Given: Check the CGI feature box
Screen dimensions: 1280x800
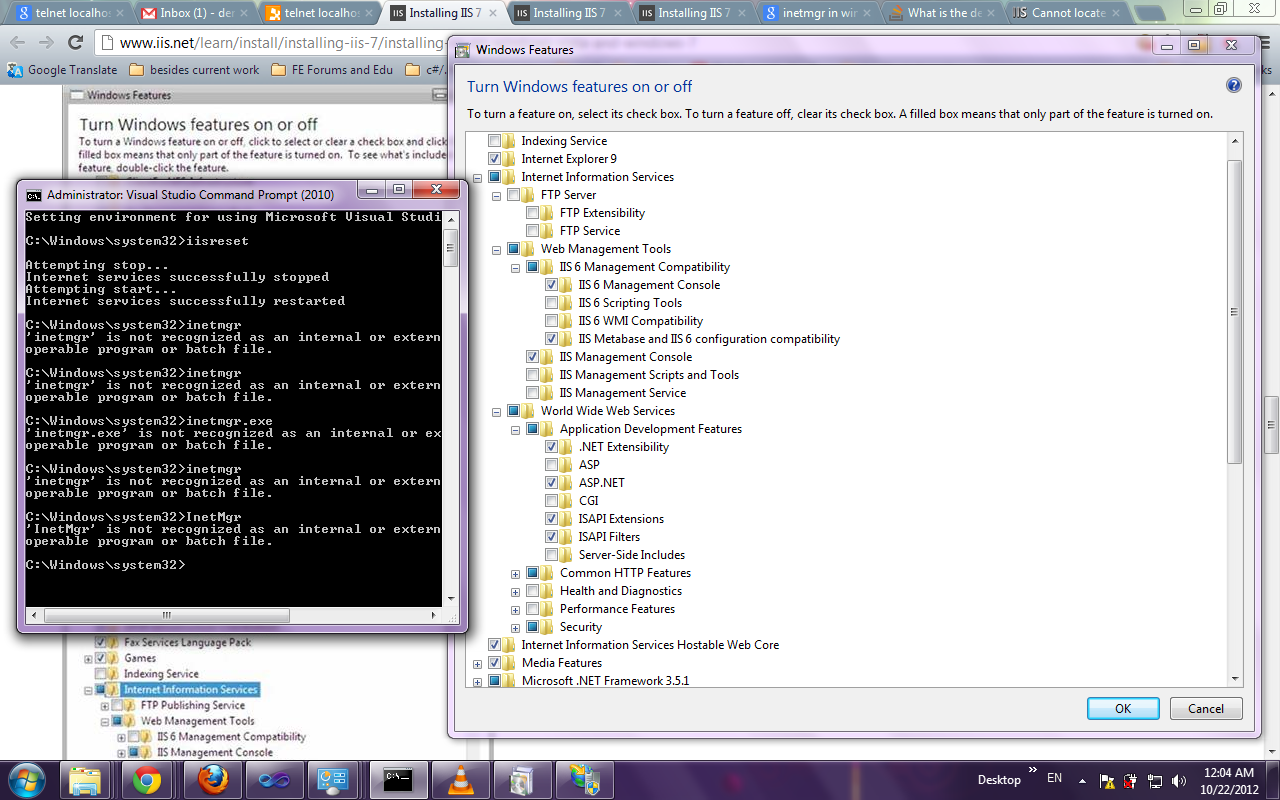Looking at the screenshot, I should pos(552,501).
